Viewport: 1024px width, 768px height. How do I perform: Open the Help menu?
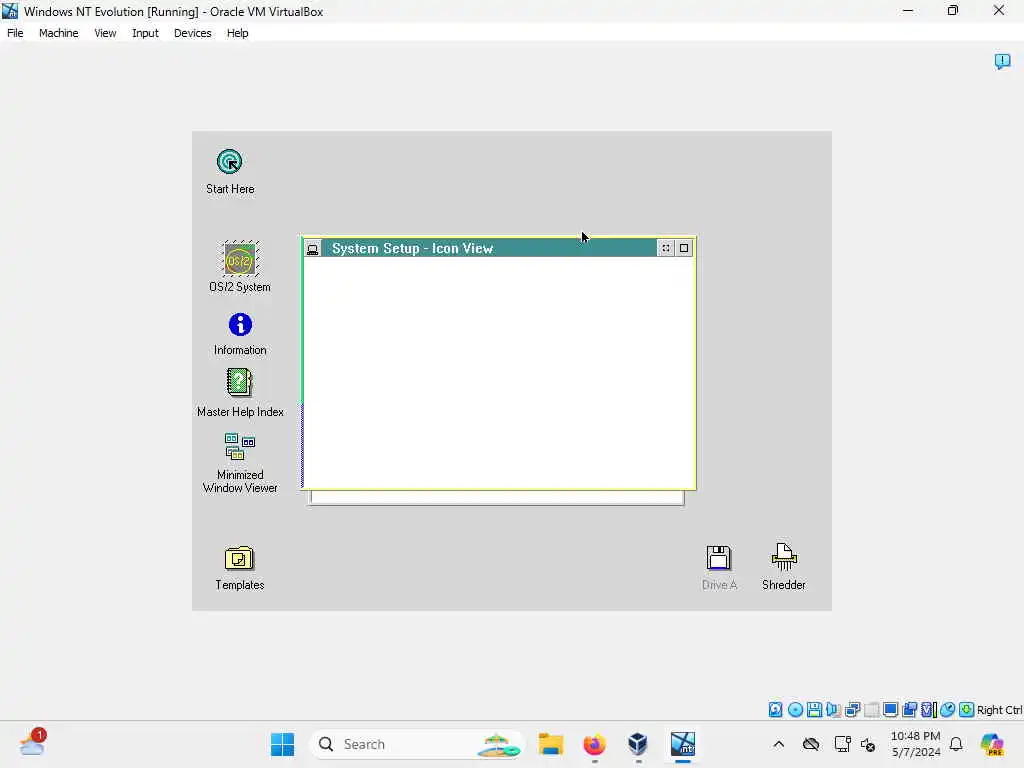pyautogui.click(x=238, y=33)
